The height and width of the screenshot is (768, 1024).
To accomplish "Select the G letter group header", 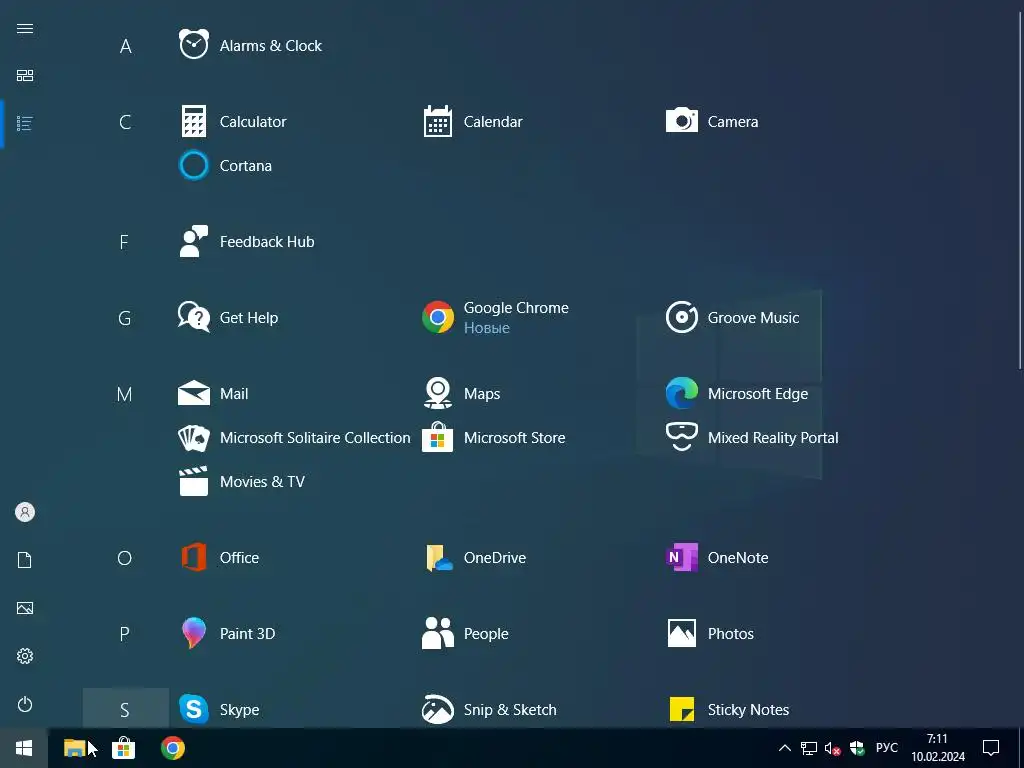I will (125, 318).
